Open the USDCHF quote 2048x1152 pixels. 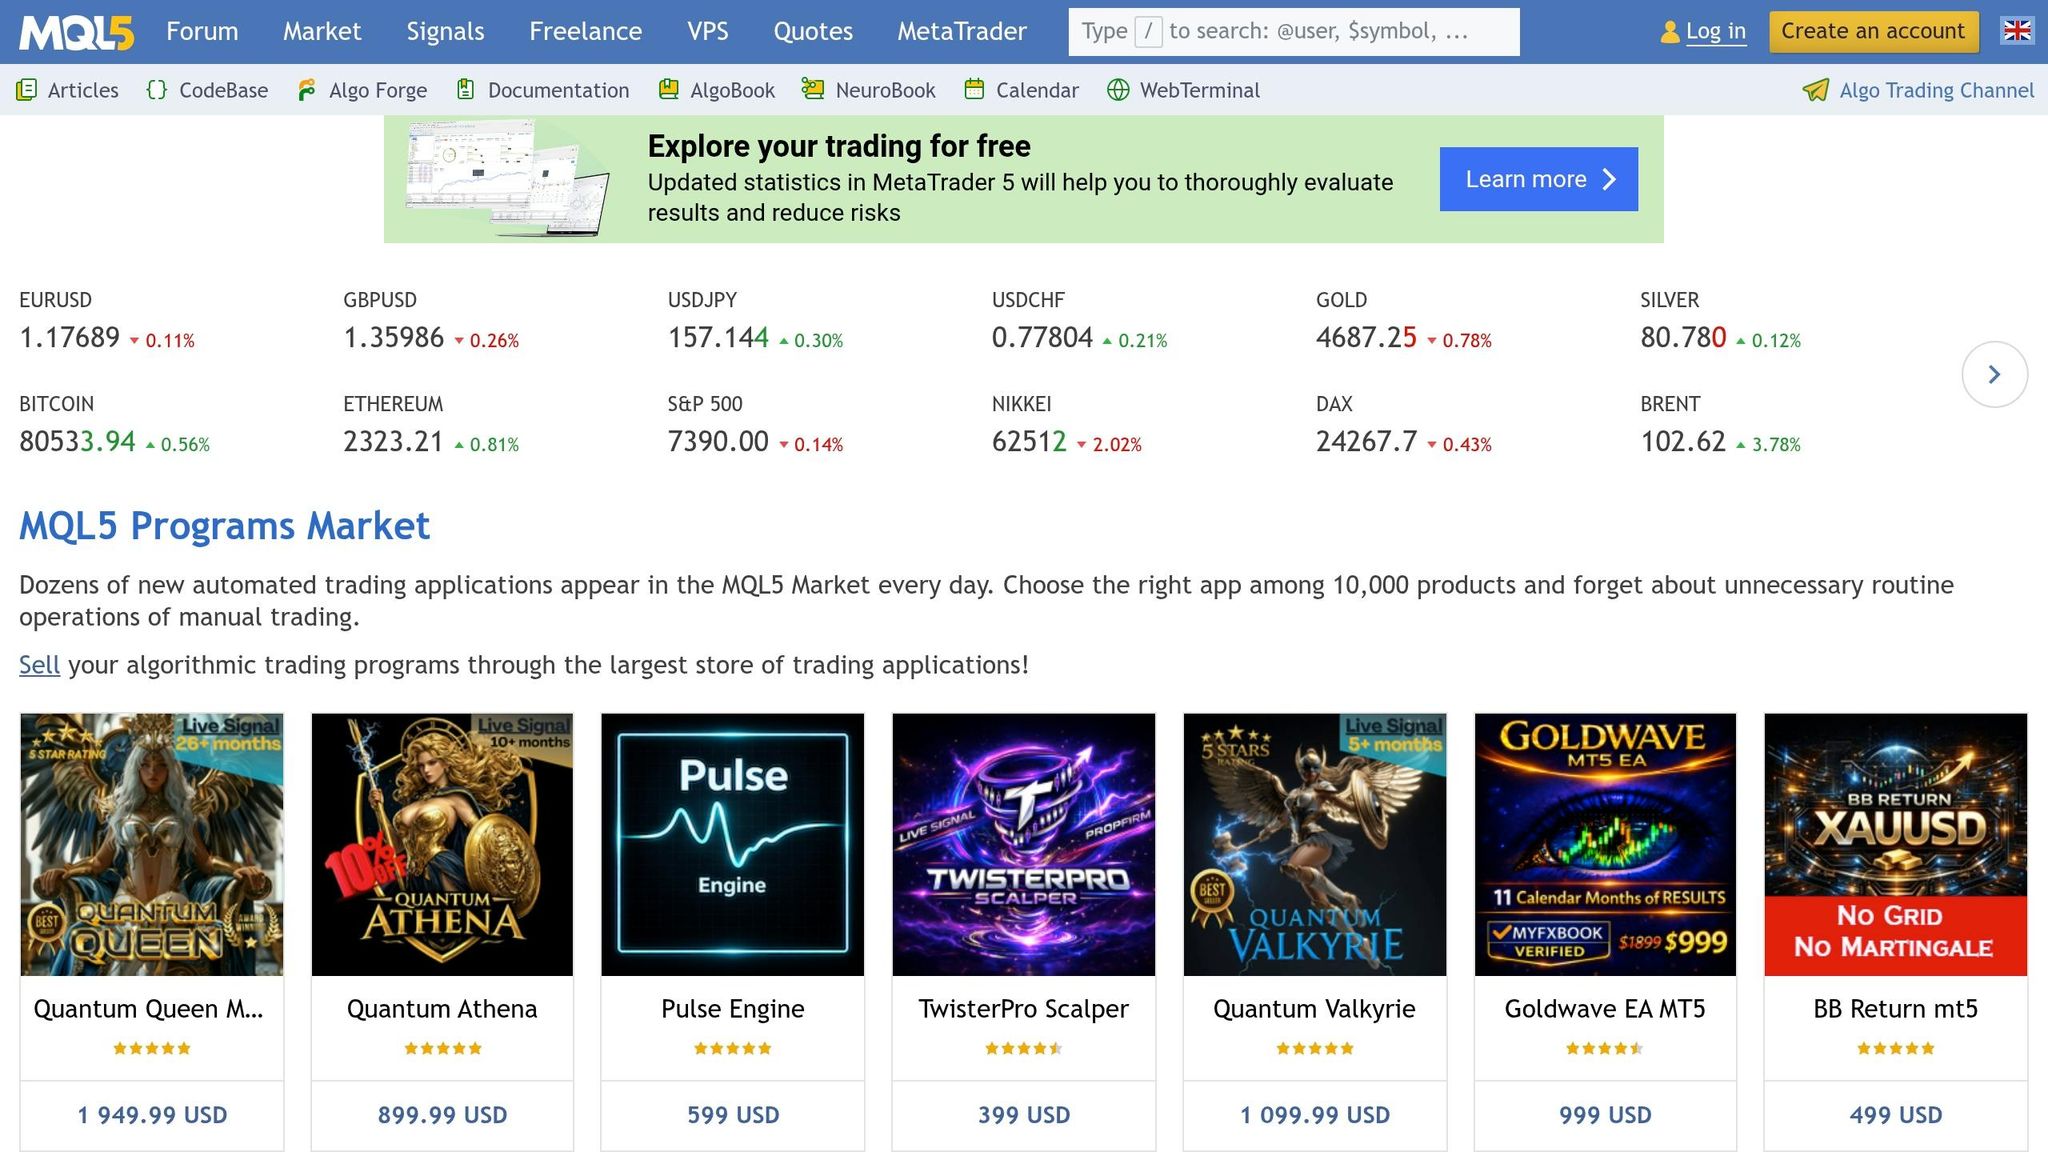coord(1080,322)
